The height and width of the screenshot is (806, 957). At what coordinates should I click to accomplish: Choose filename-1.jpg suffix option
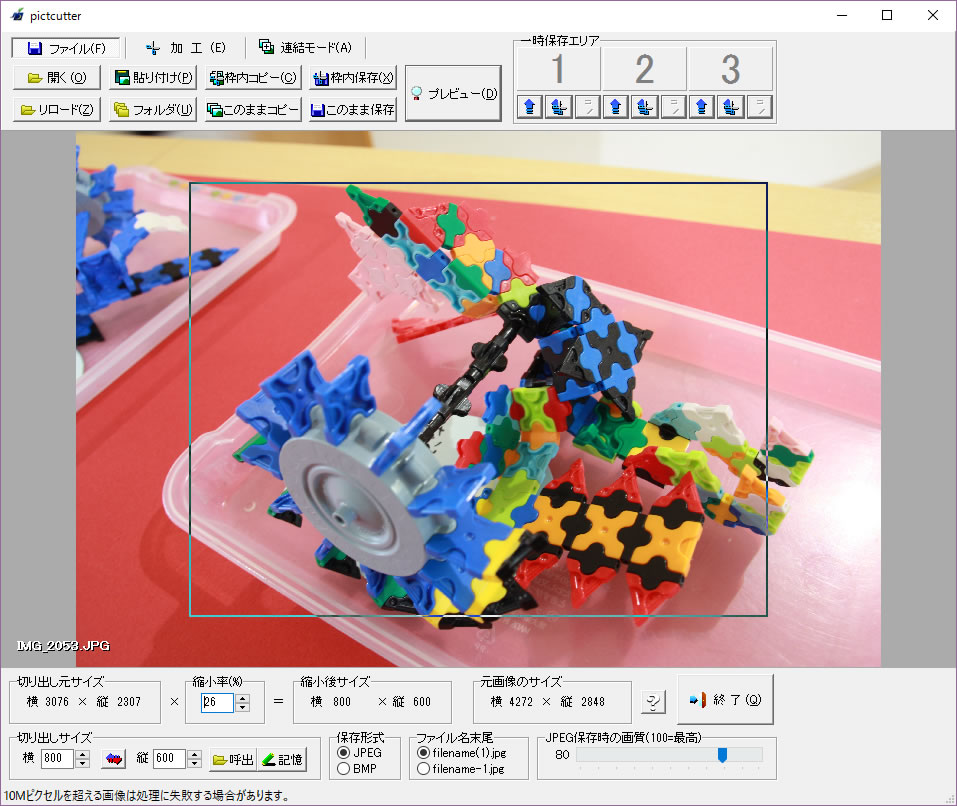tap(461, 769)
